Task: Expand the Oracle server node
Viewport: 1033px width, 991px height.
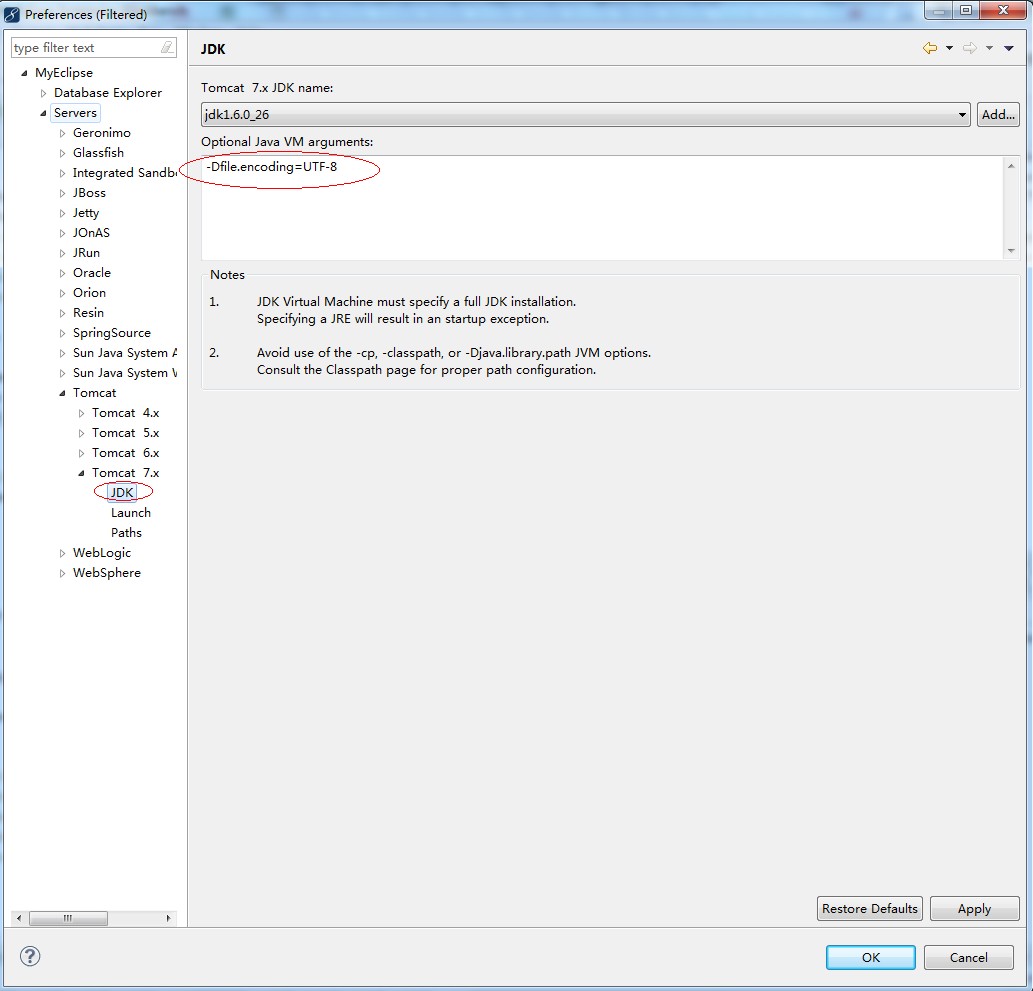Action: pyautogui.click(x=63, y=273)
